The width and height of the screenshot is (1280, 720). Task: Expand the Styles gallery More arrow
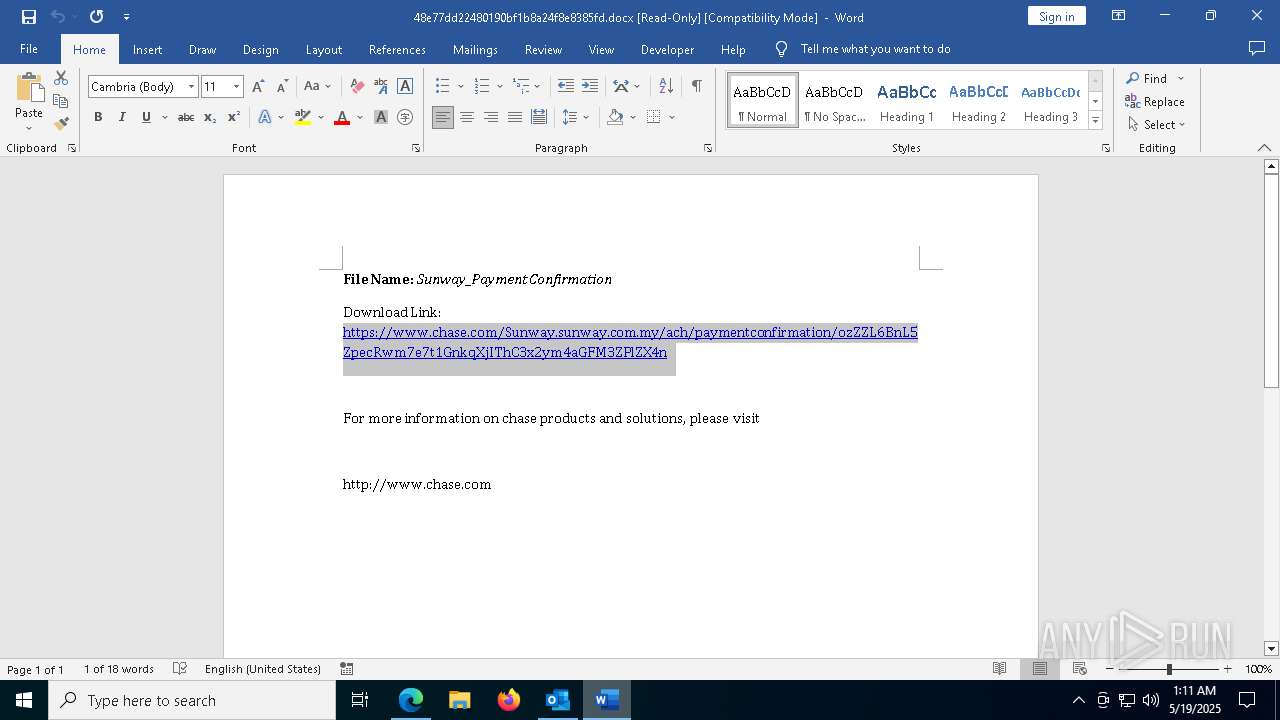pyautogui.click(x=1095, y=121)
